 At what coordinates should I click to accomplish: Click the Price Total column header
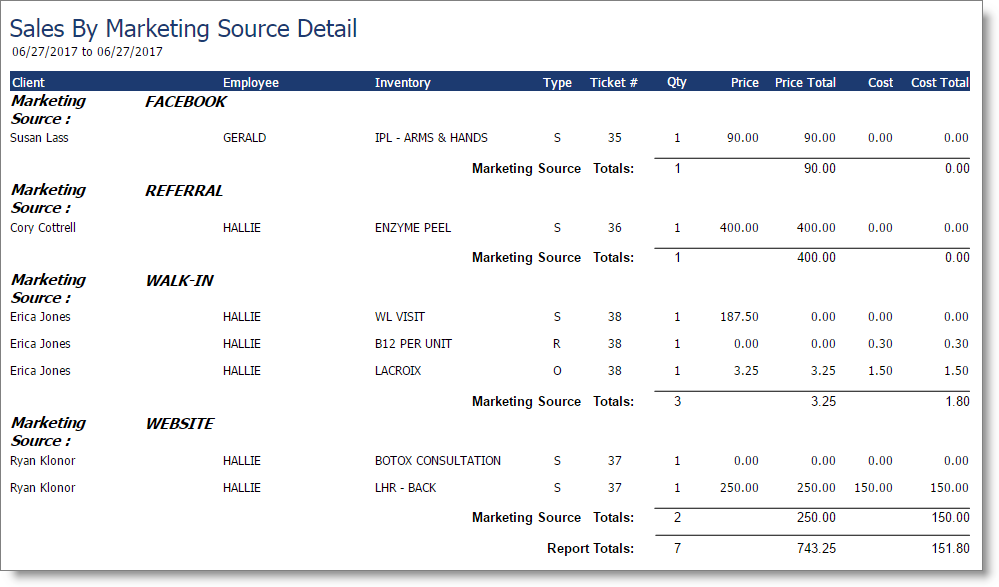click(805, 82)
